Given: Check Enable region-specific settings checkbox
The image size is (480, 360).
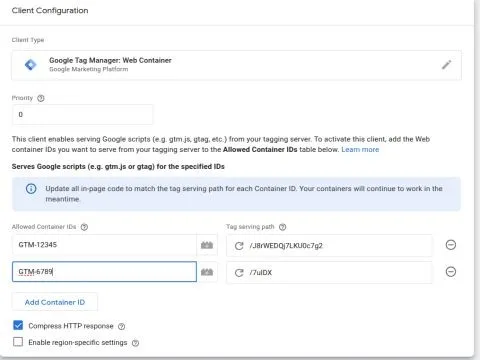Looking at the screenshot, I should 18,342.
